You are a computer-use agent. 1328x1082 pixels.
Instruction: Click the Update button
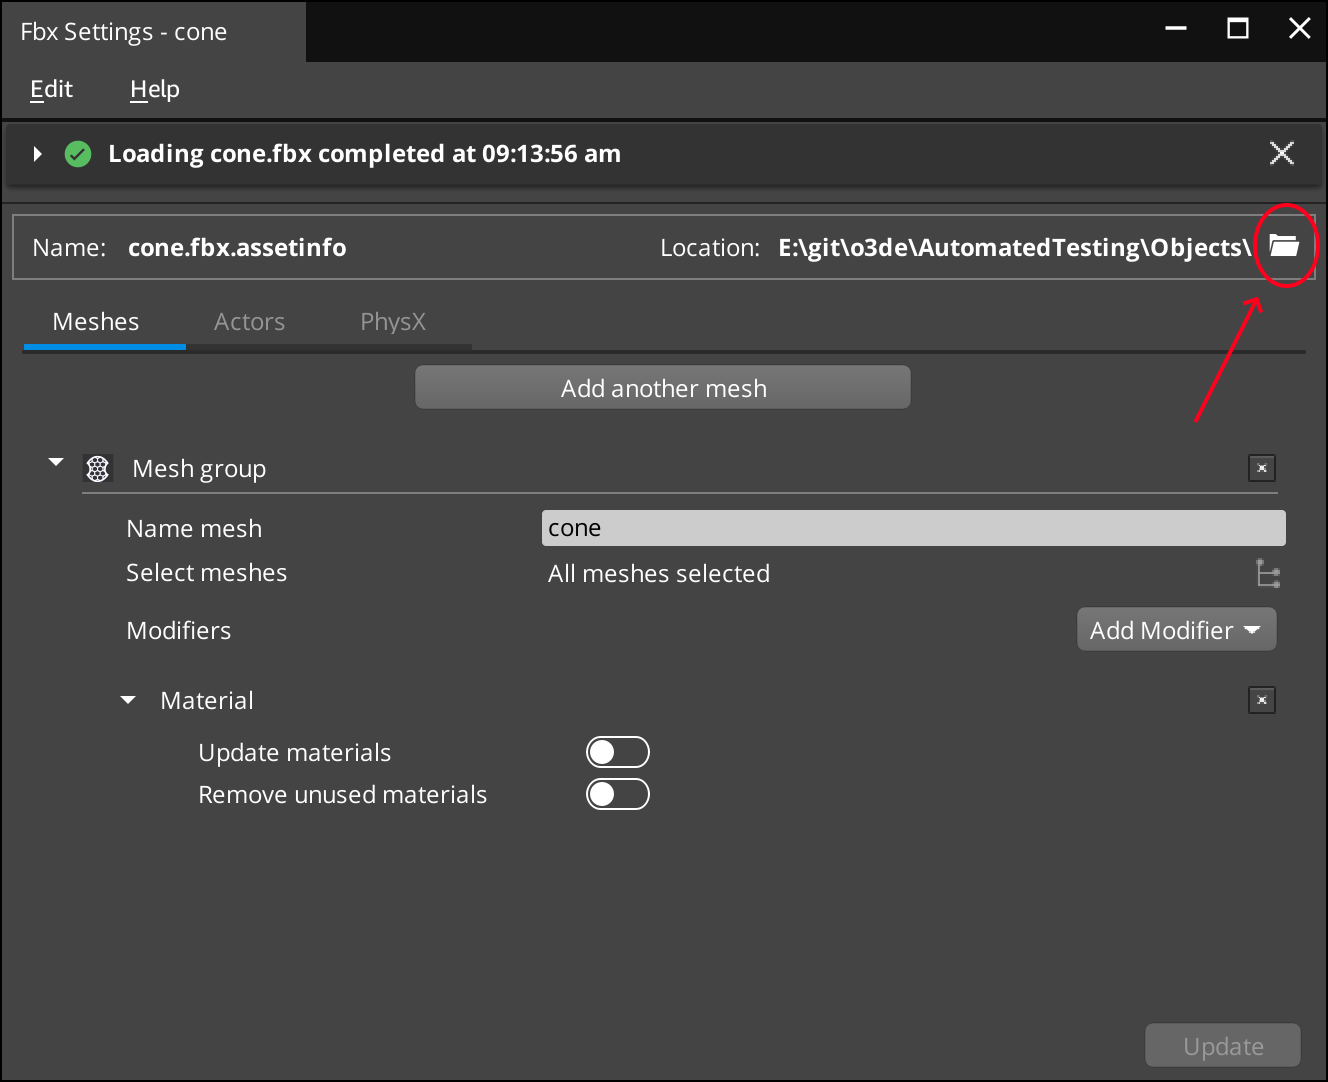pos(1223,1046)
